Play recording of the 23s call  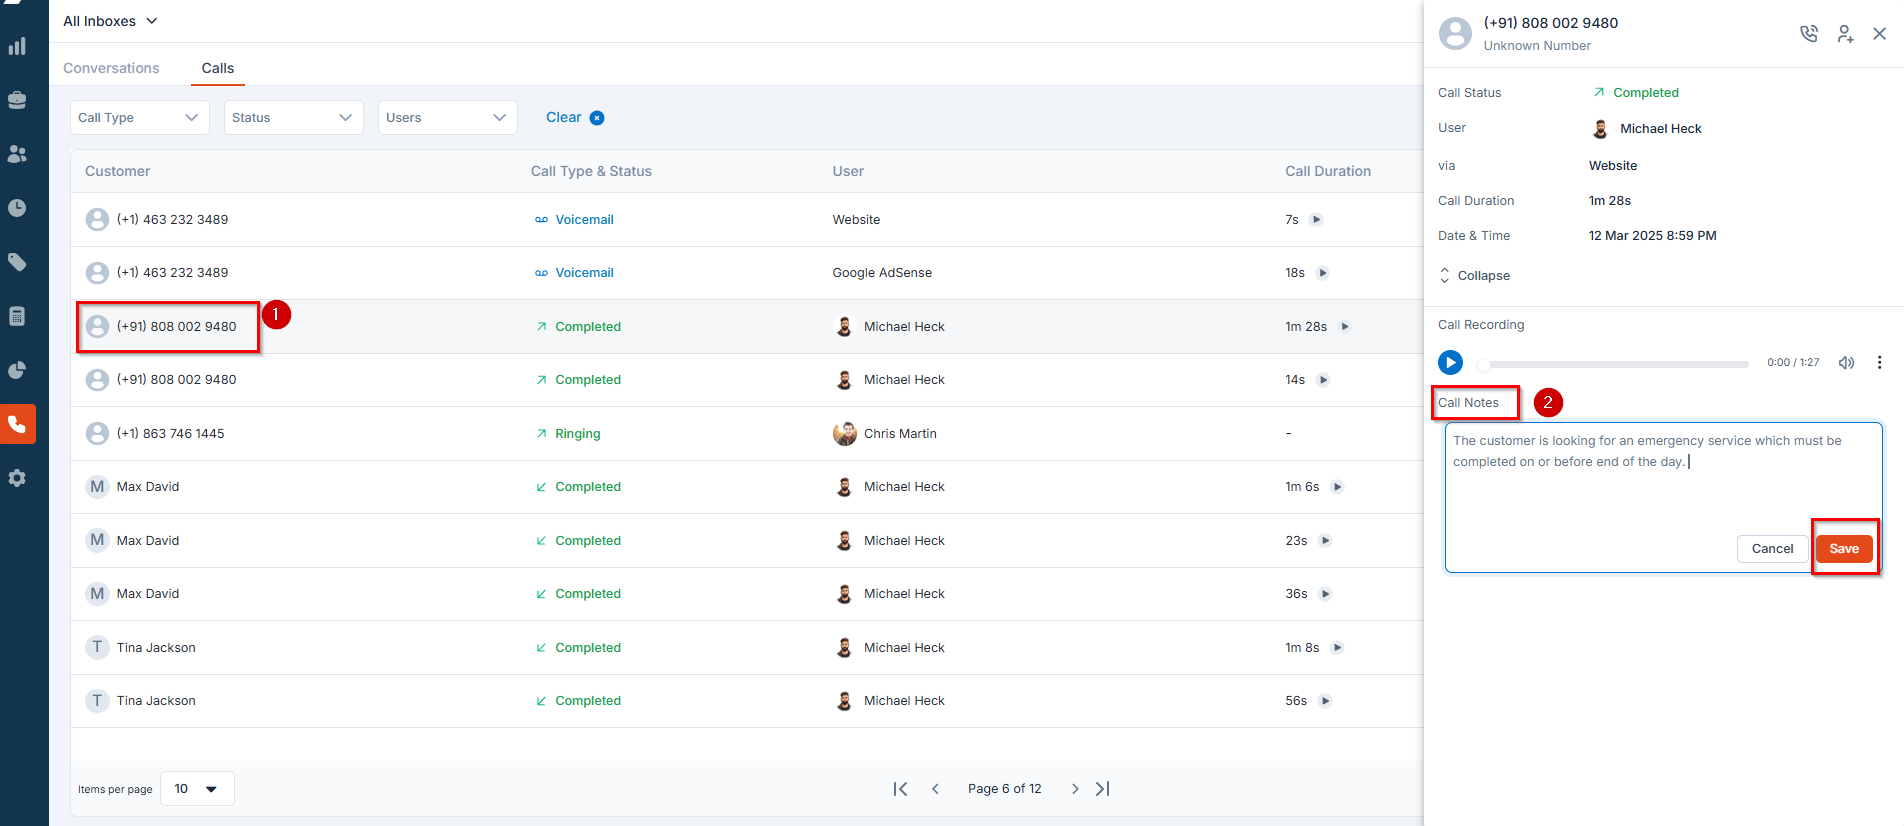(x=1325, y=541)
